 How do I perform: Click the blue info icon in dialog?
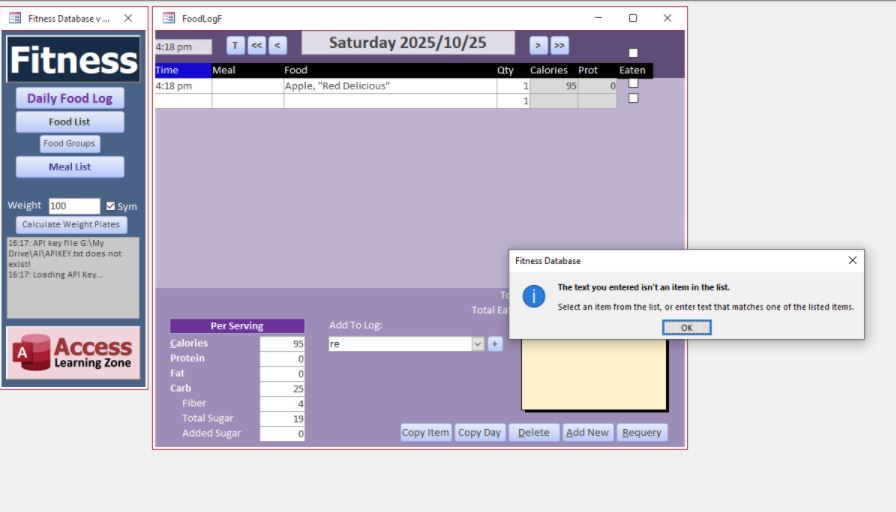click(534, 296)
